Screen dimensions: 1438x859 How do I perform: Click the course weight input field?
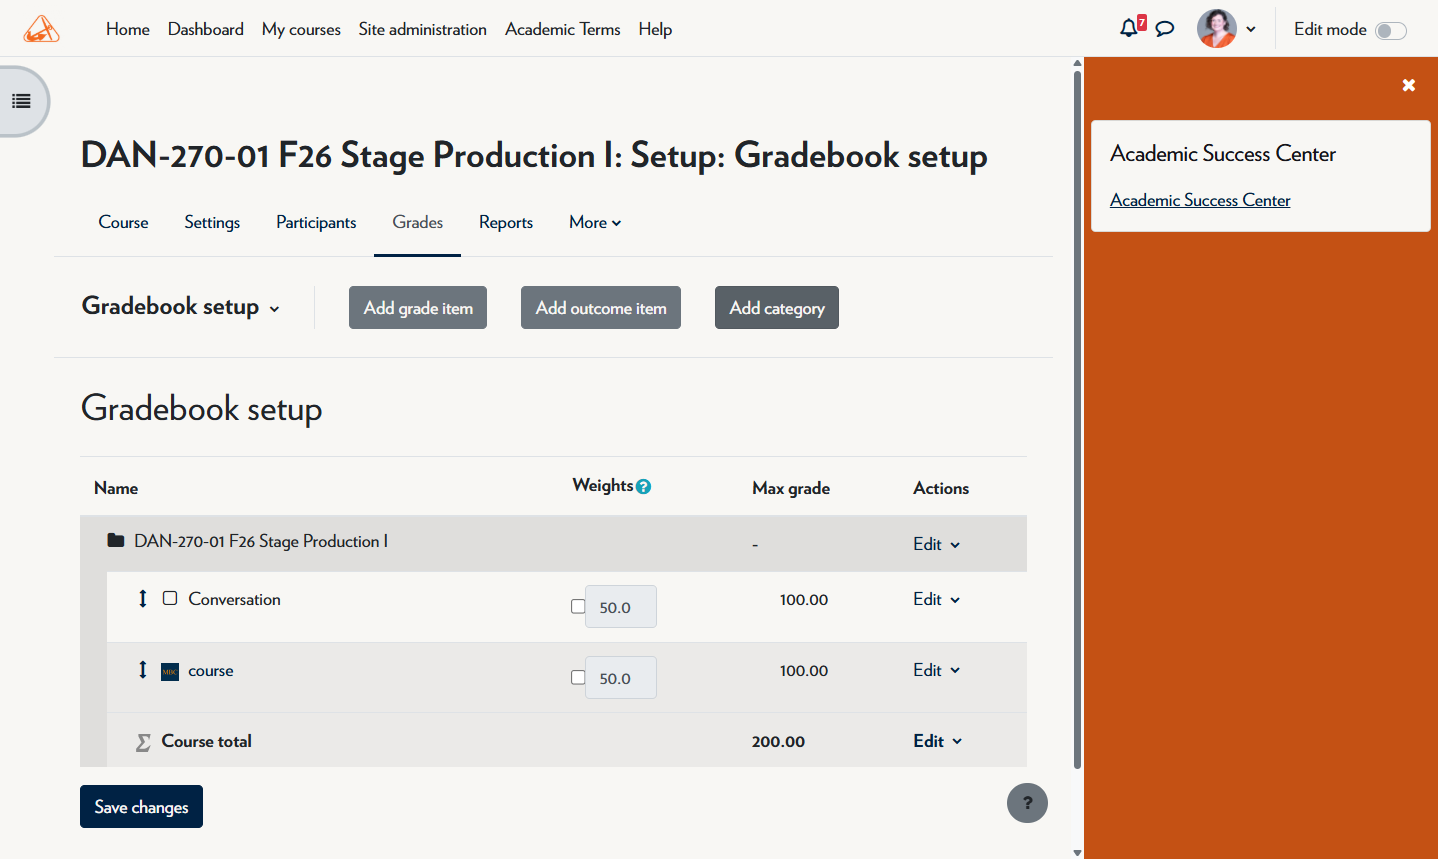[621, 678]
